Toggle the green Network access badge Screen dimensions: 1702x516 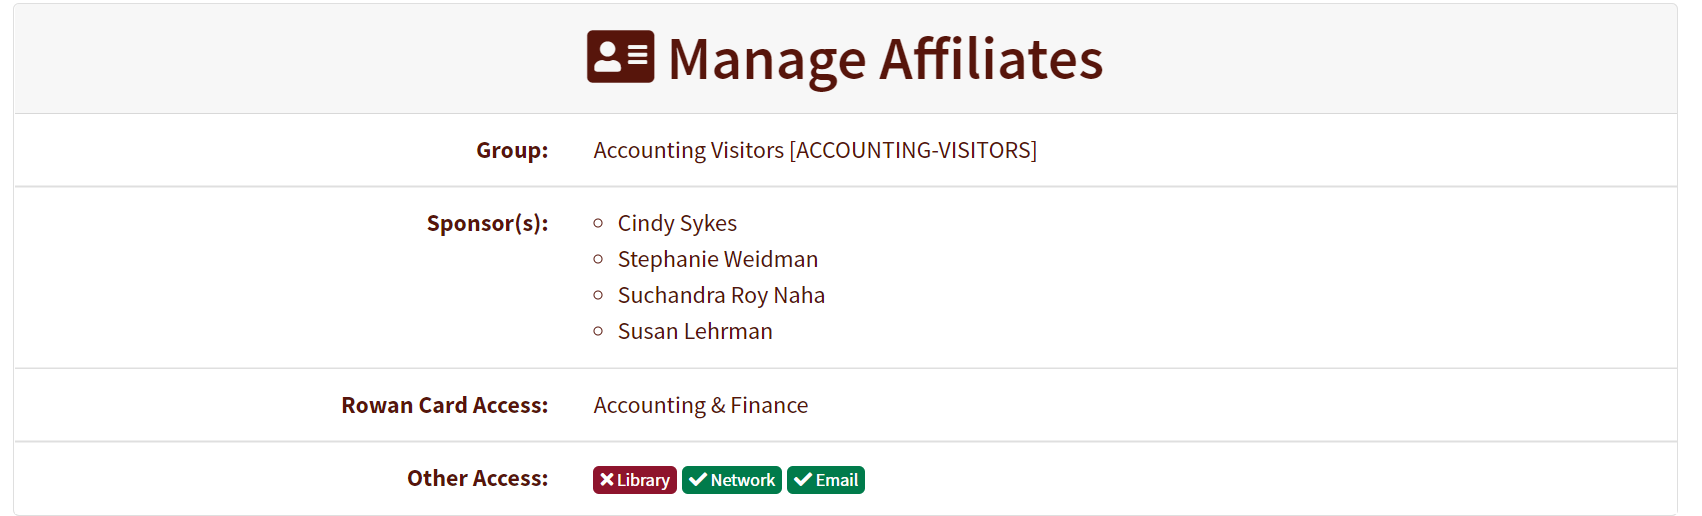pos(732,480)
